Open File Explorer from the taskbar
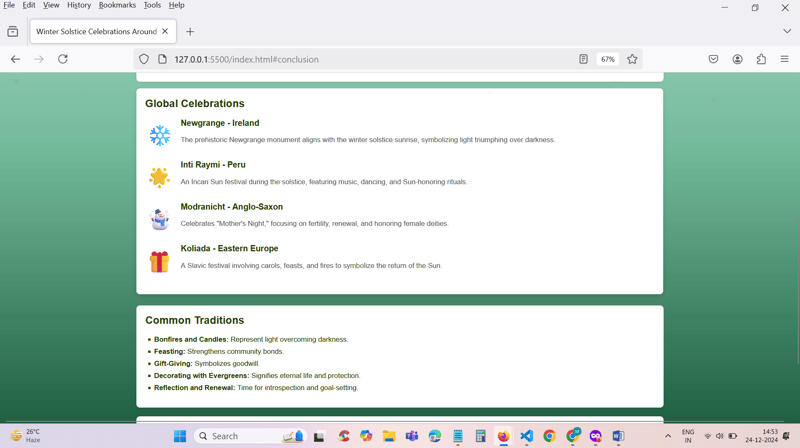The image size is (800, 448). click(x=389, y=436)
